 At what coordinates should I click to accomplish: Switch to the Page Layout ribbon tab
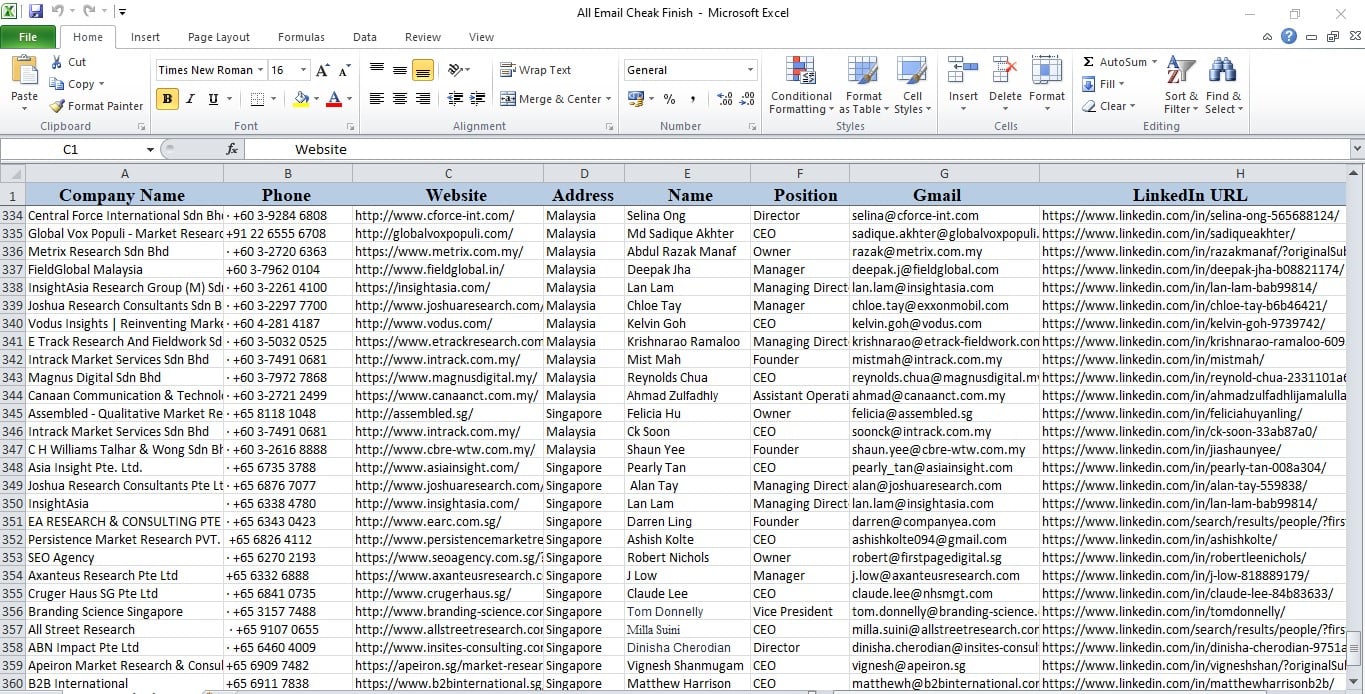218,37
